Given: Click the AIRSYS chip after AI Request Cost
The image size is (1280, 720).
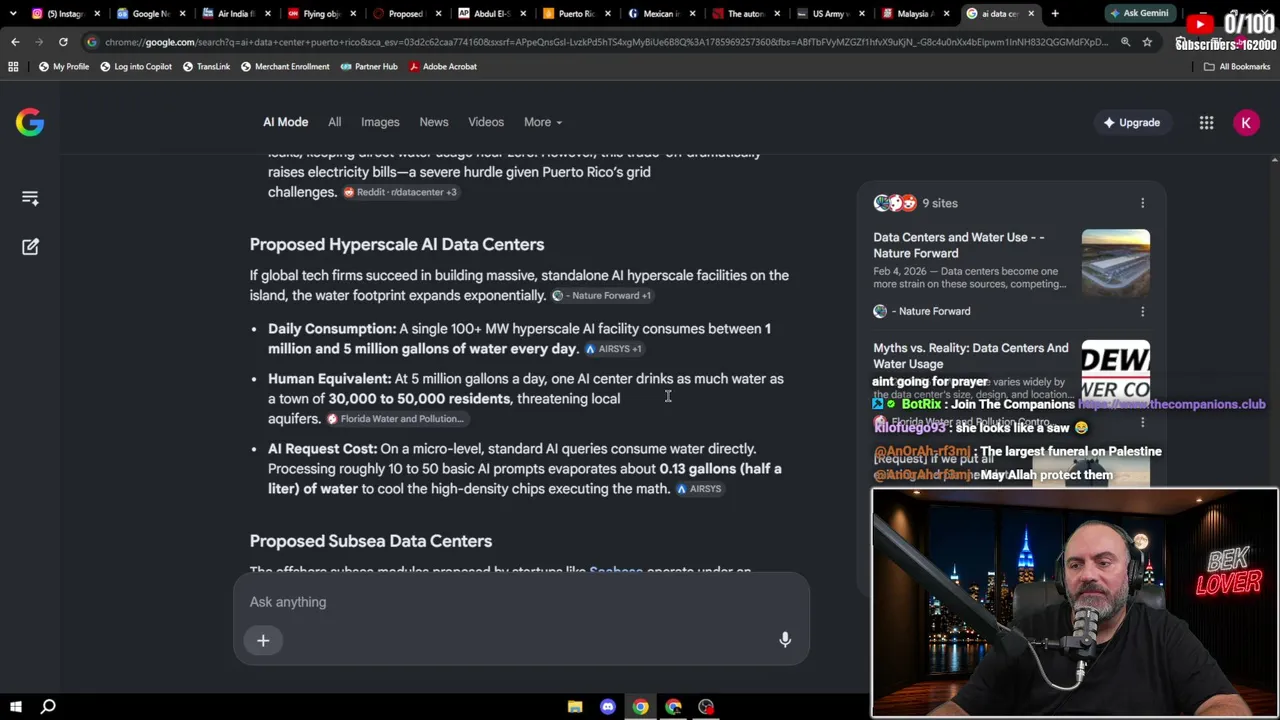Looking at the screenshot, I should (699, 489).
